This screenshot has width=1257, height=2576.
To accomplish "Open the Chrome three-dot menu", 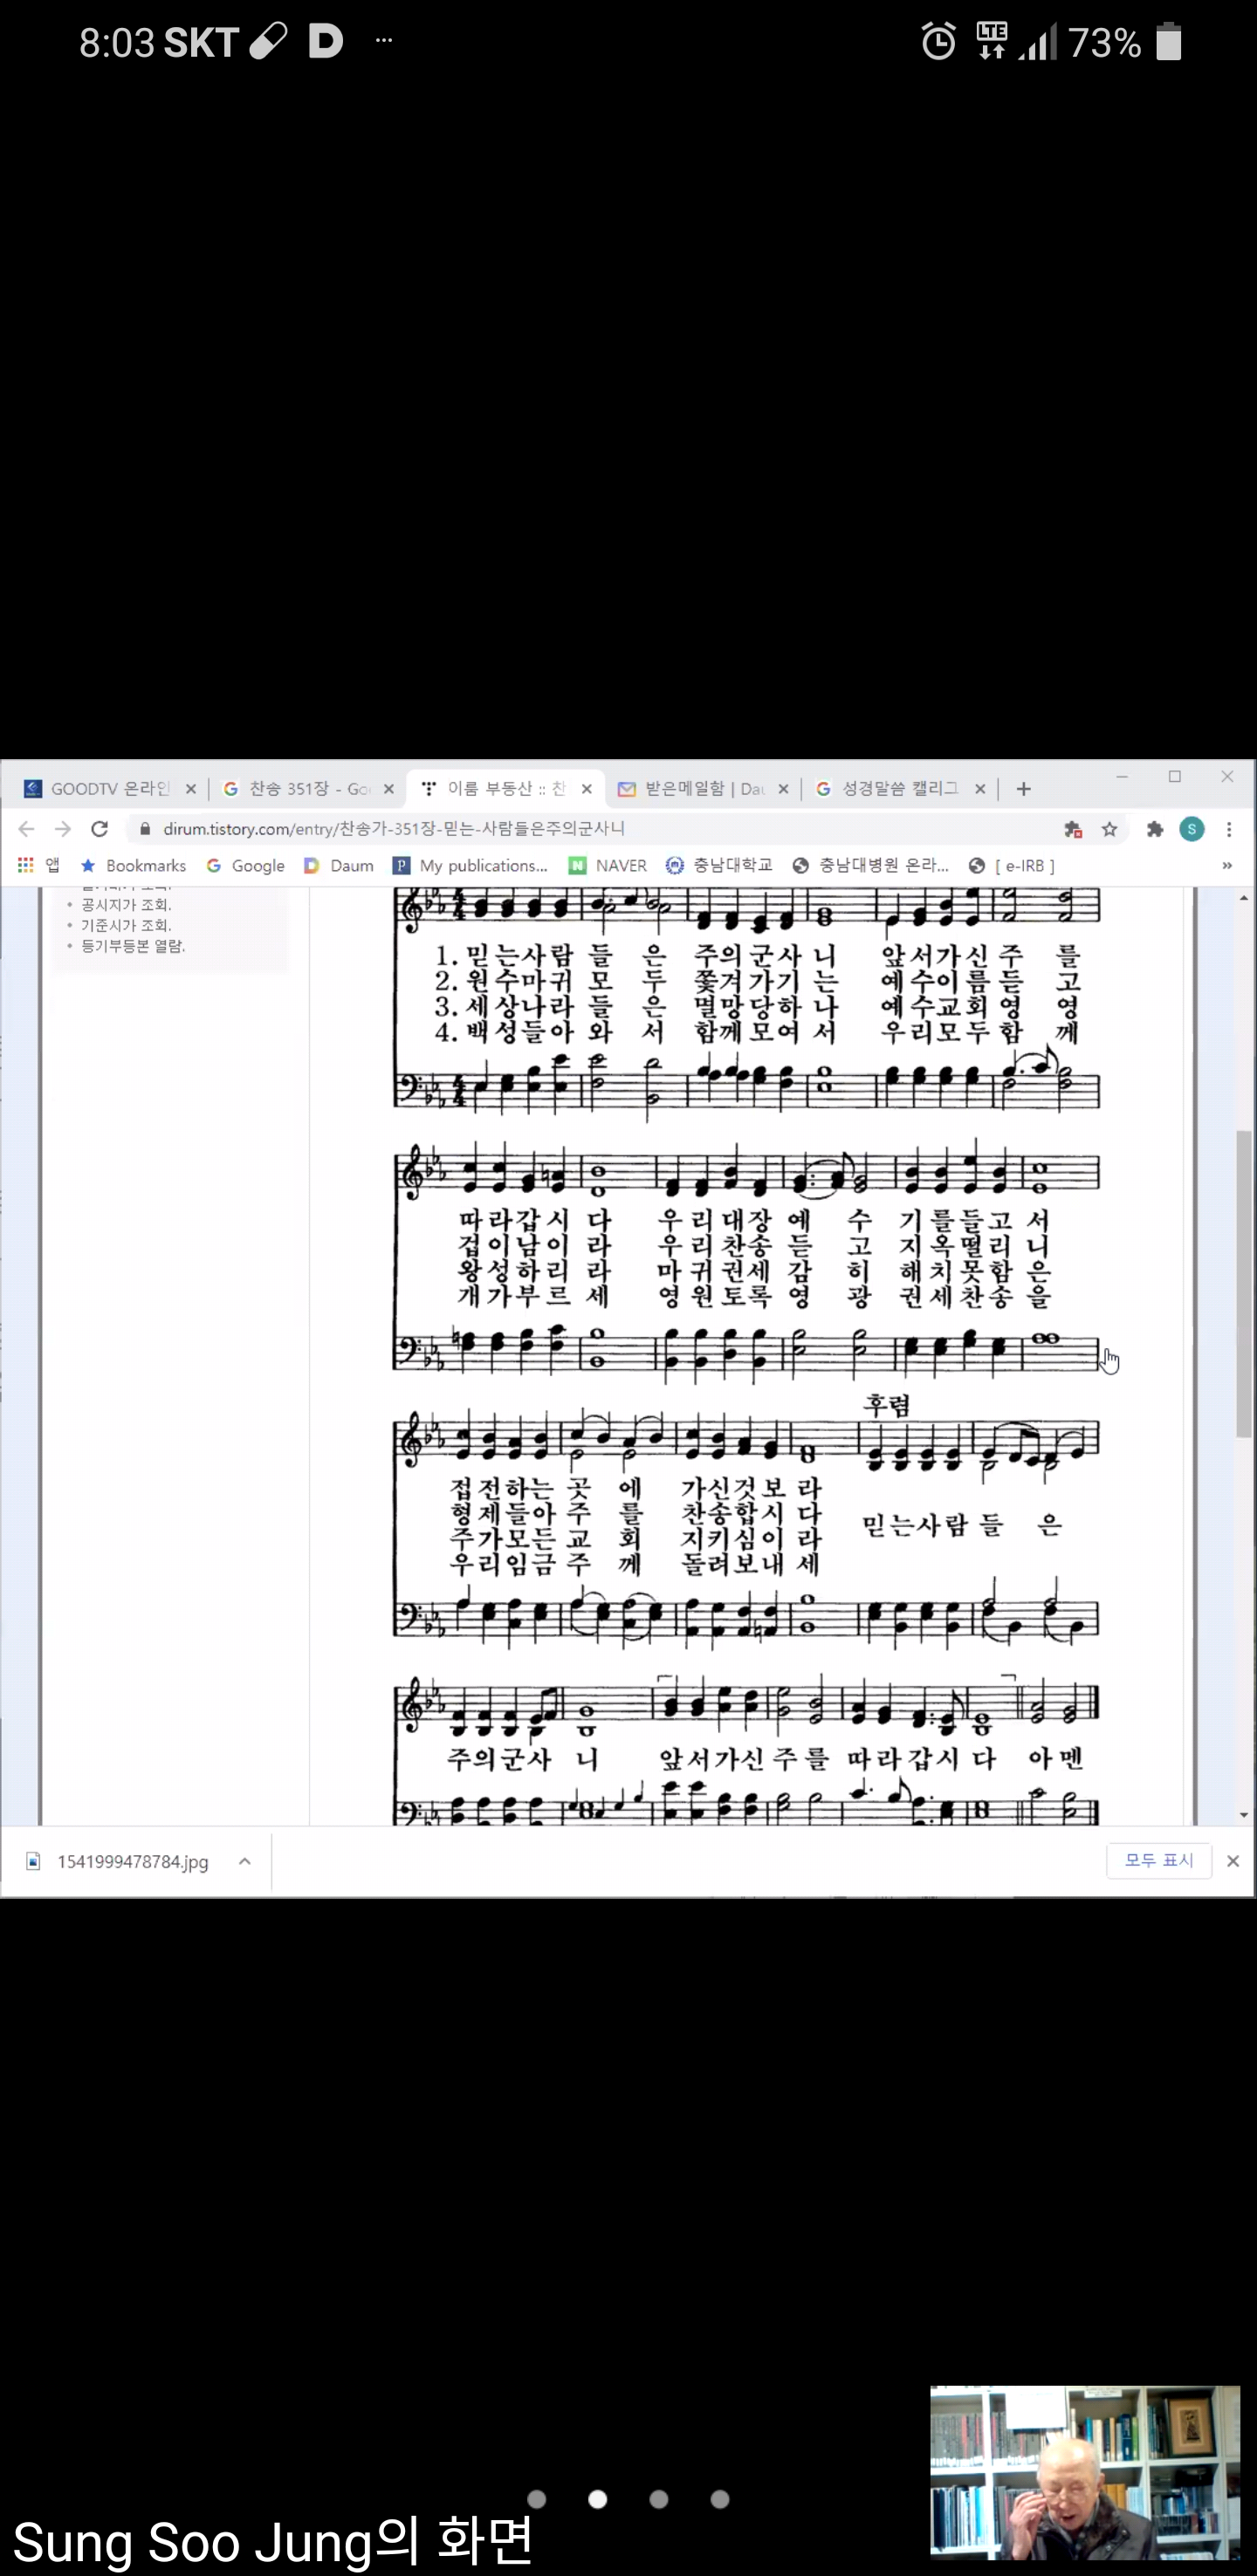I will click(1229, 829).
